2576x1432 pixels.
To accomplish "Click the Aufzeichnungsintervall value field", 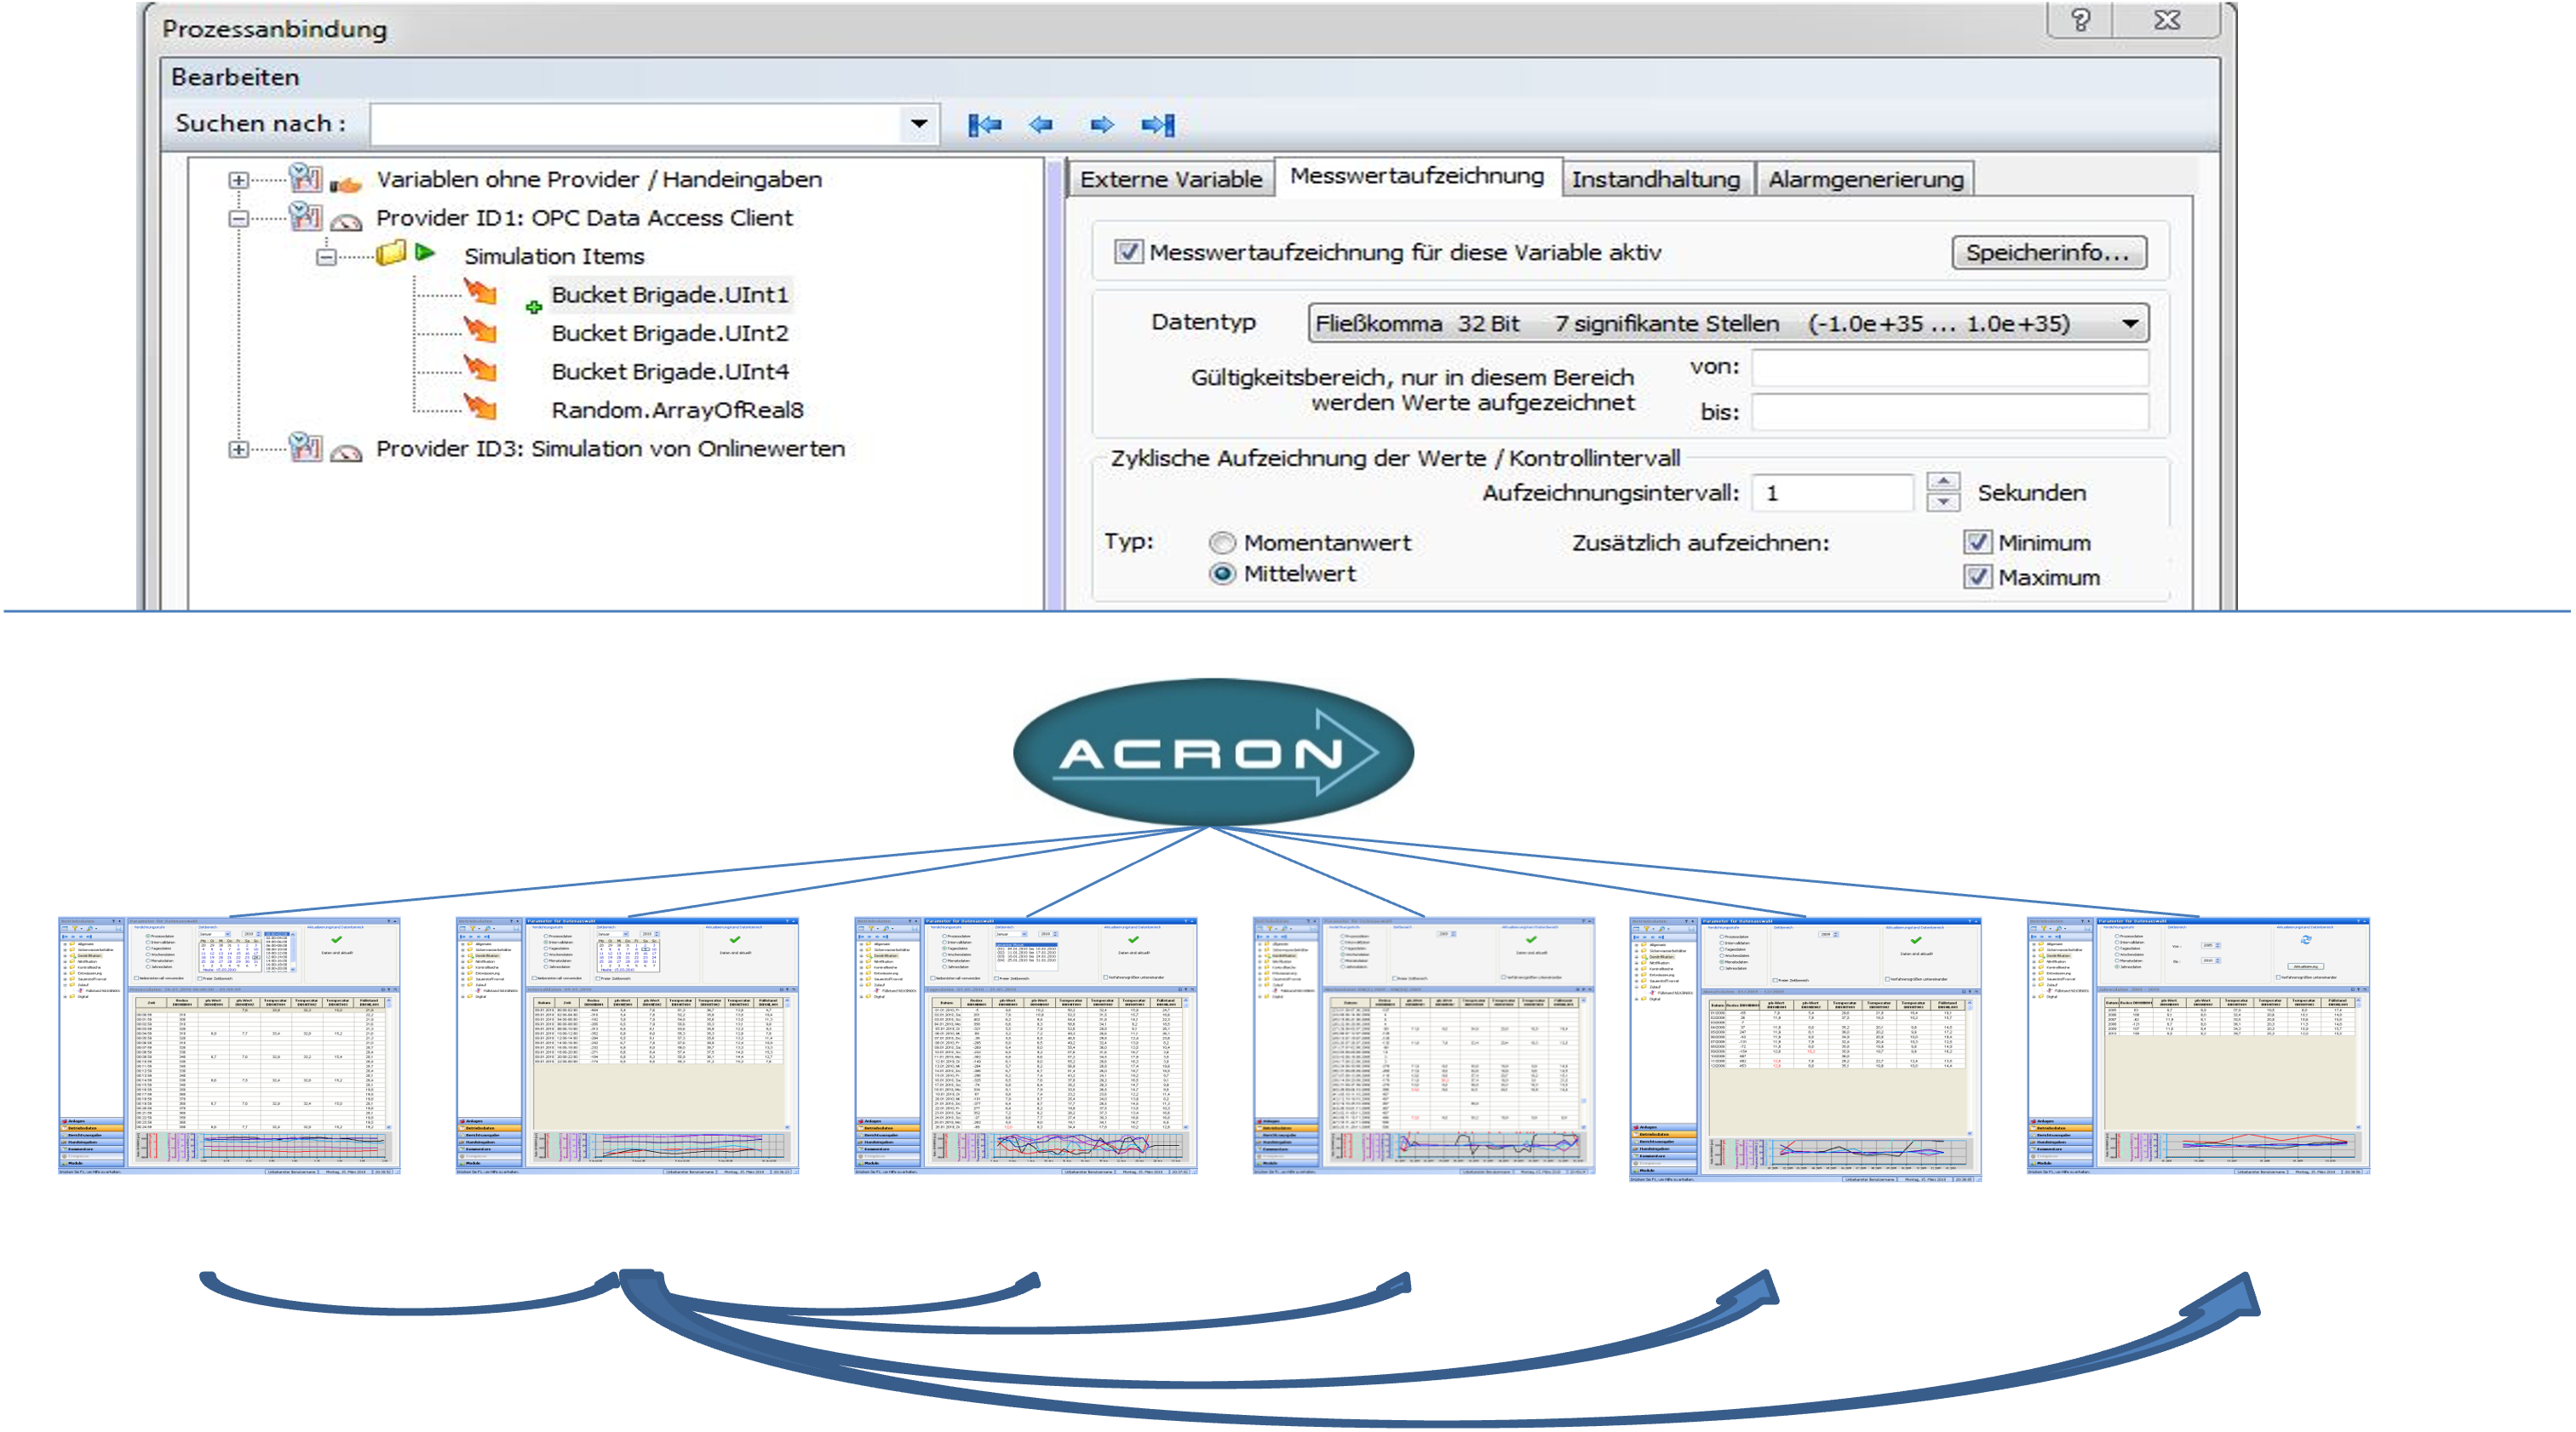I will 1833,493.
